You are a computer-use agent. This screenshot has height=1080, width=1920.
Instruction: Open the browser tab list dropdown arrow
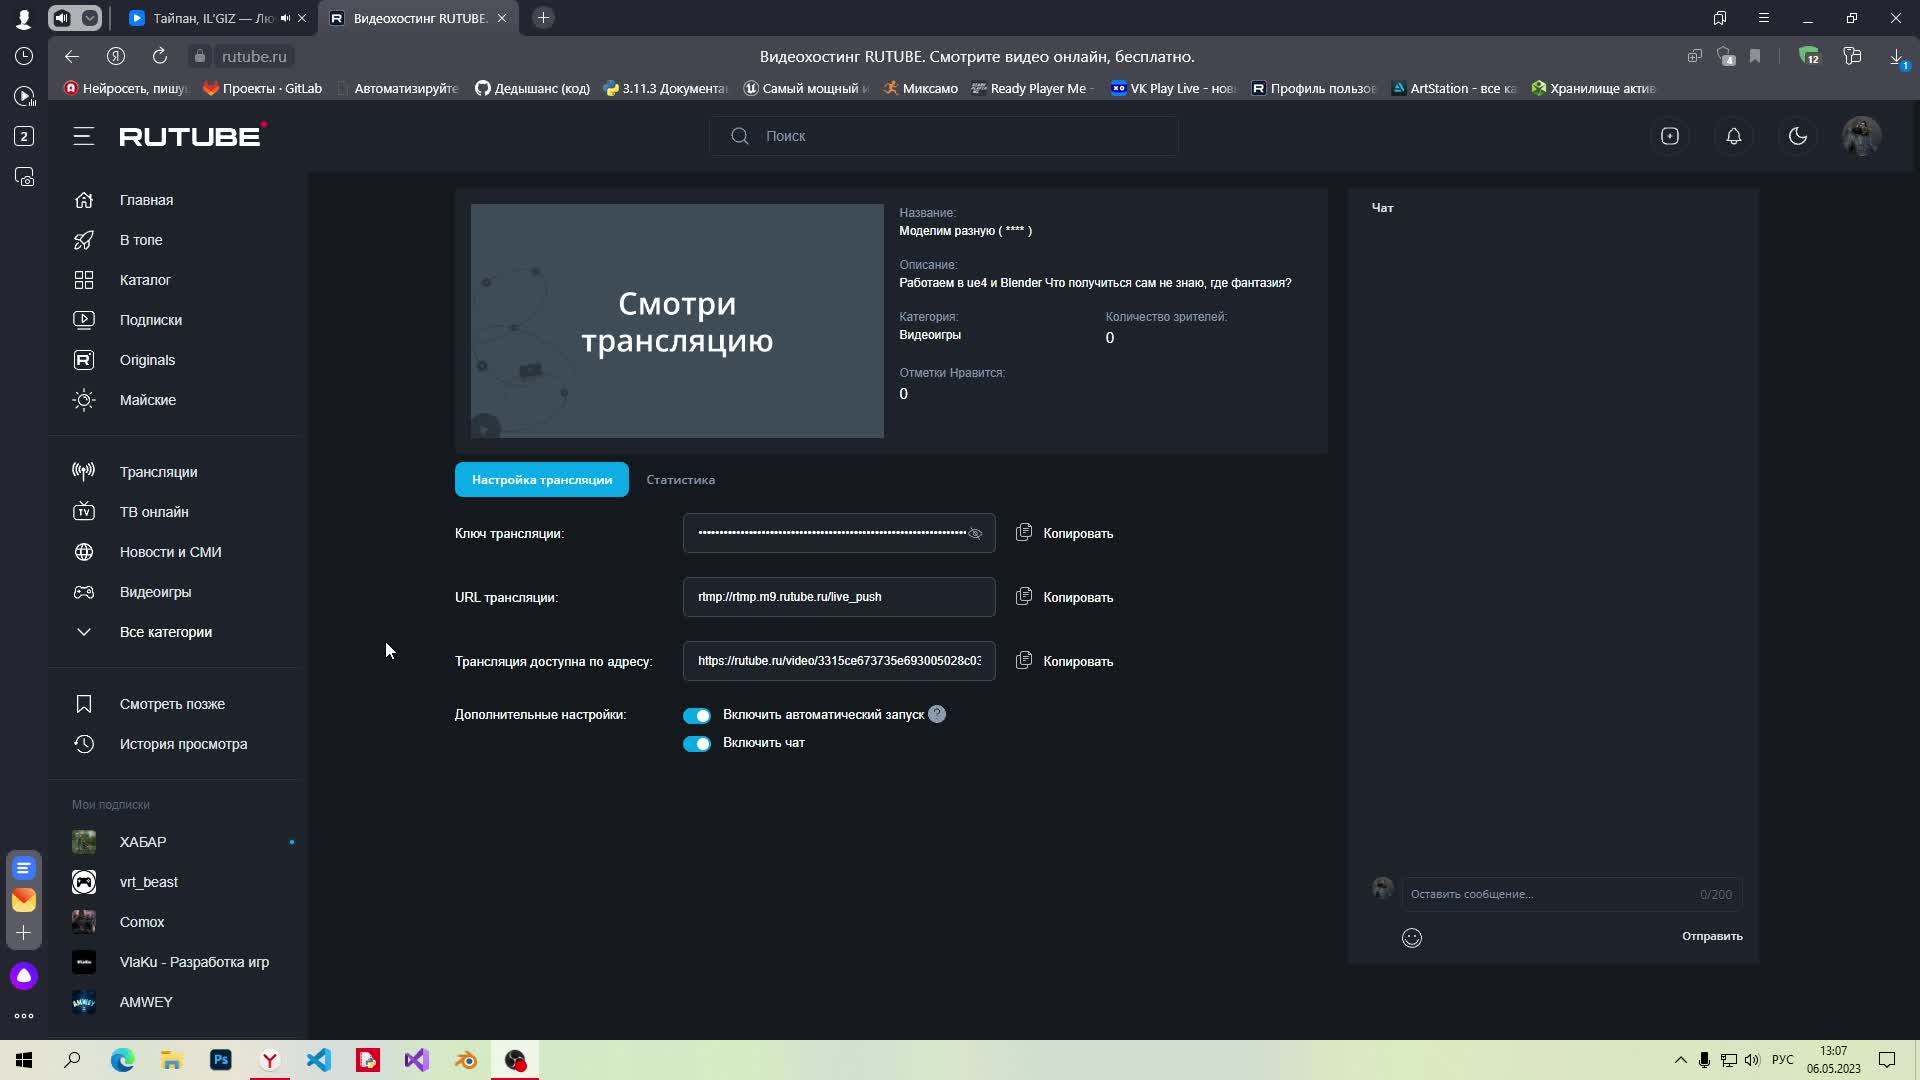(x=90, y=18)
